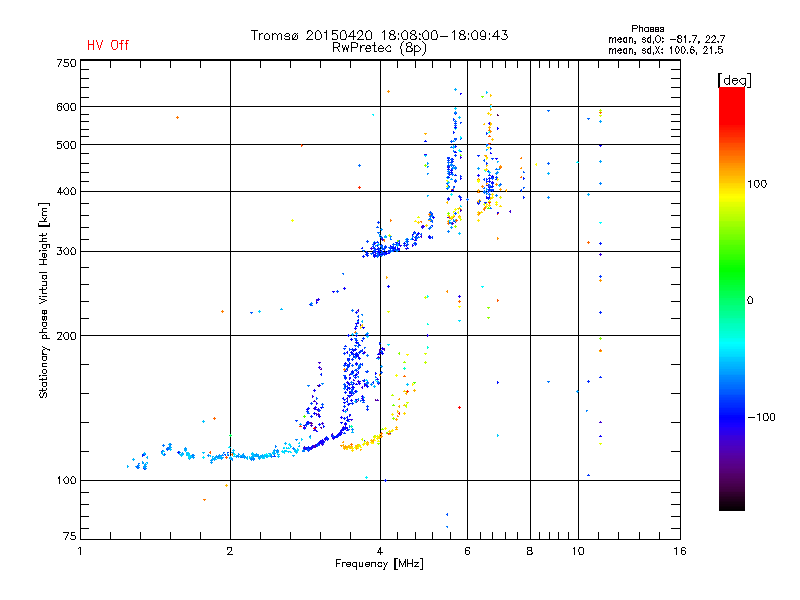Click the y-axis tick label '400'
Screen dimensions: 800x600
tap(66, 191)
